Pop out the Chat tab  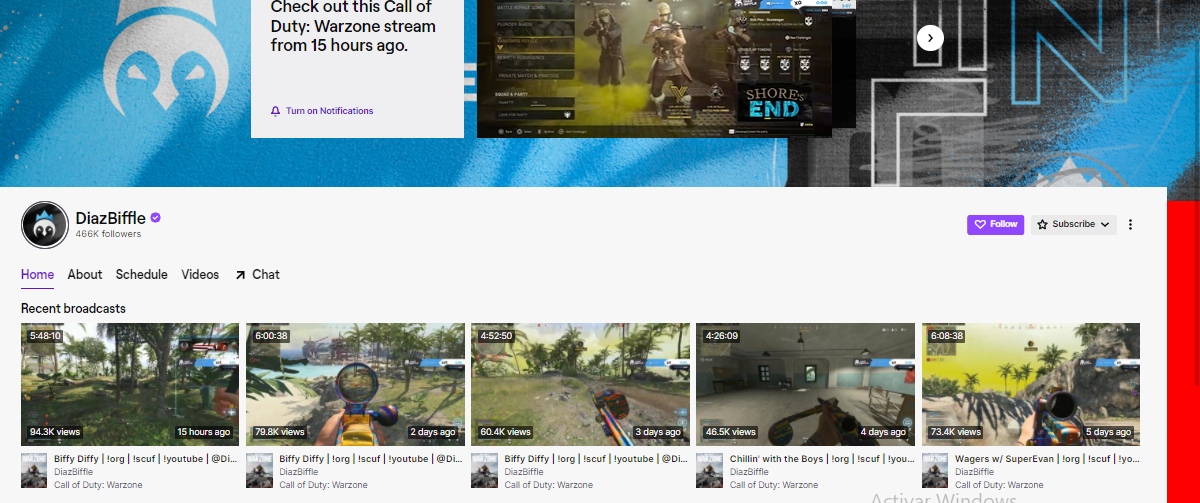click(257, 274)
